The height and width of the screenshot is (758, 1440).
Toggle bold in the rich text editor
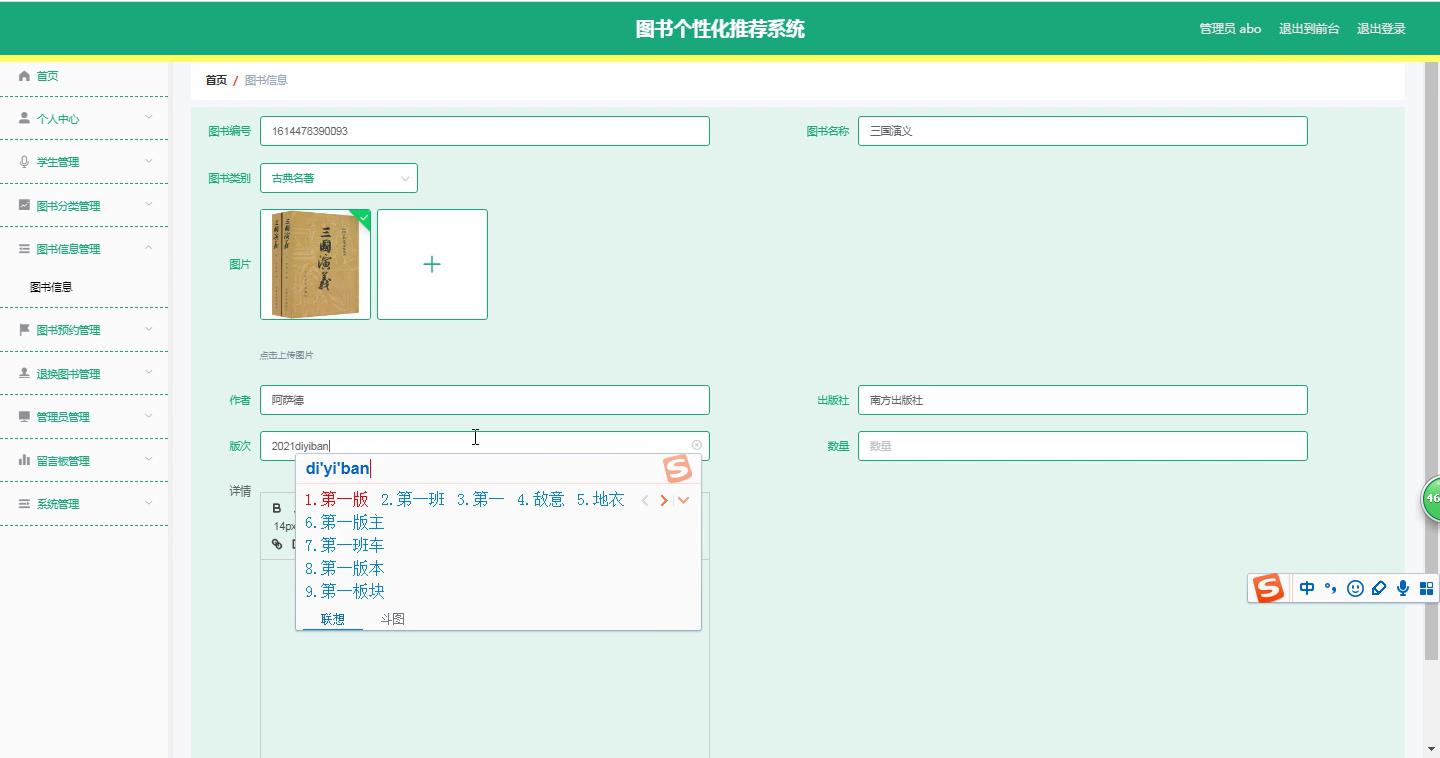[x=277, y=508]
